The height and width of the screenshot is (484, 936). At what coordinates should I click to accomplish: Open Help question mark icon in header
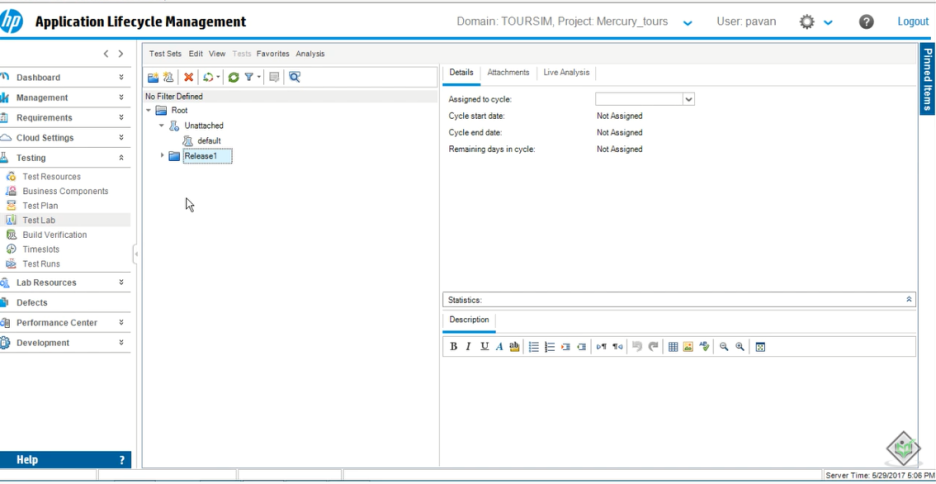(x=866, y=22)
